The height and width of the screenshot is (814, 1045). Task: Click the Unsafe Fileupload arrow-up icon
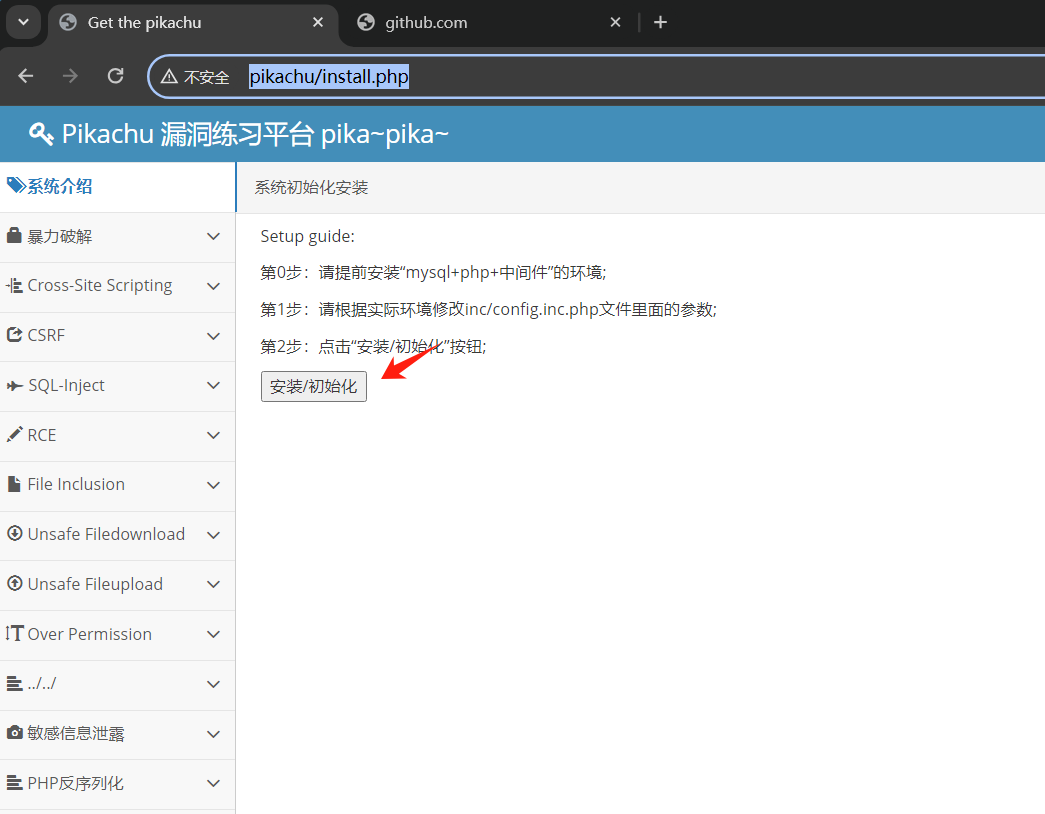[x=15, y=583]
